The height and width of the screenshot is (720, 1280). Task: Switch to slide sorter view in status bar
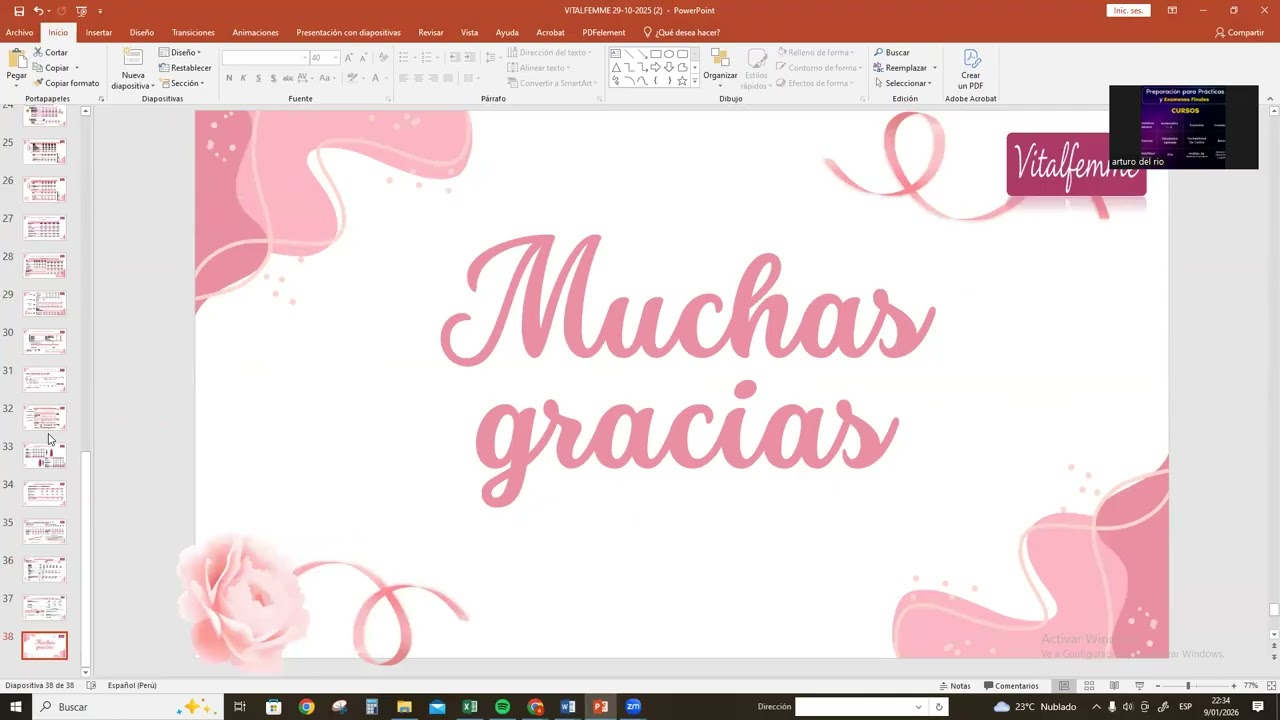[1089, 686]
